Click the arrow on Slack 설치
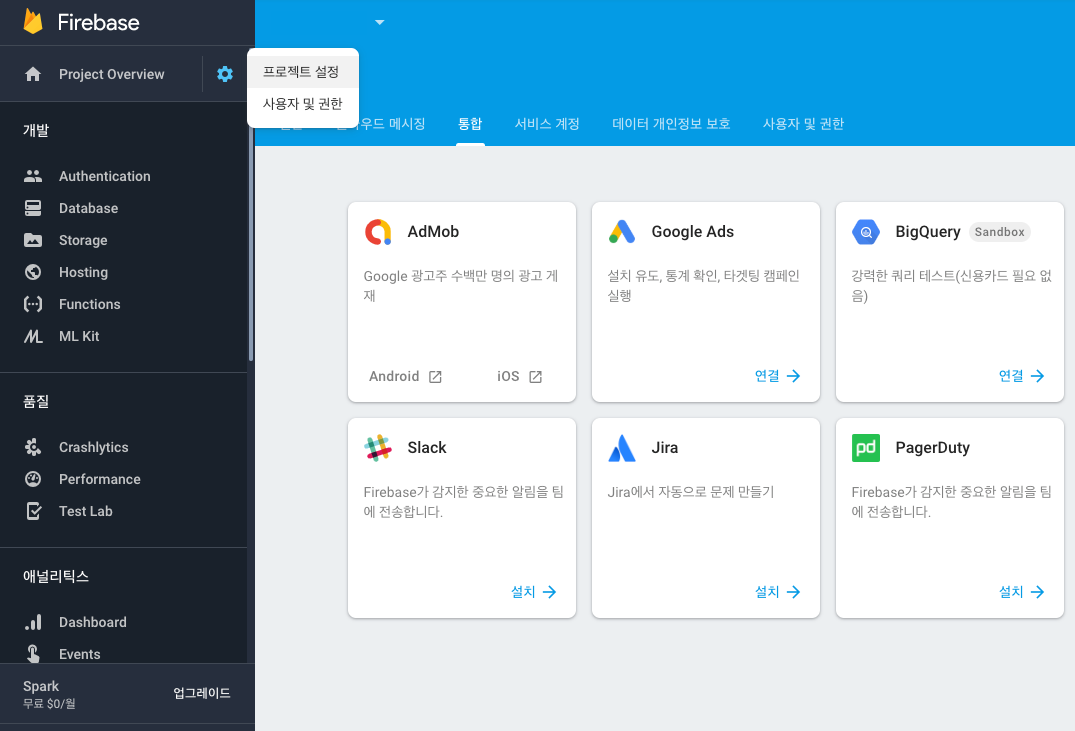1075x731 pixels. pos(549,592)
